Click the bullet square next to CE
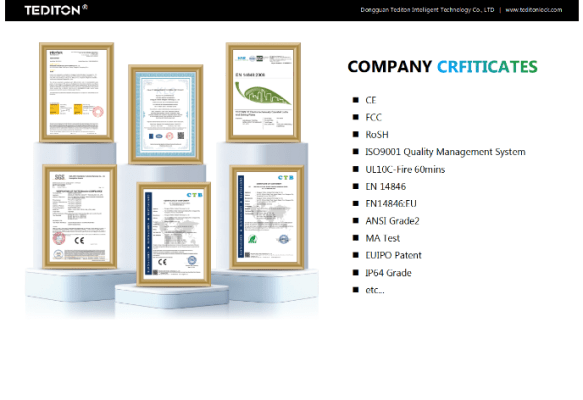 (x=356, y=100)
